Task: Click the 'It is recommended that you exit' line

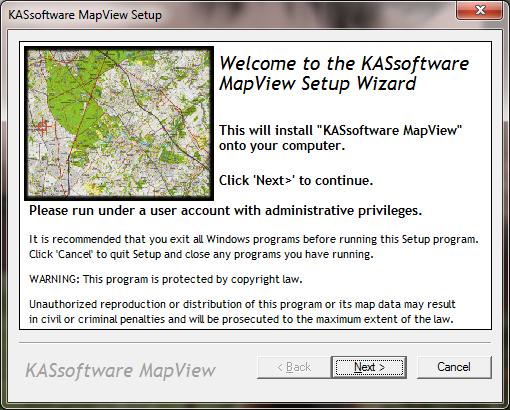Action: (254, 239)
